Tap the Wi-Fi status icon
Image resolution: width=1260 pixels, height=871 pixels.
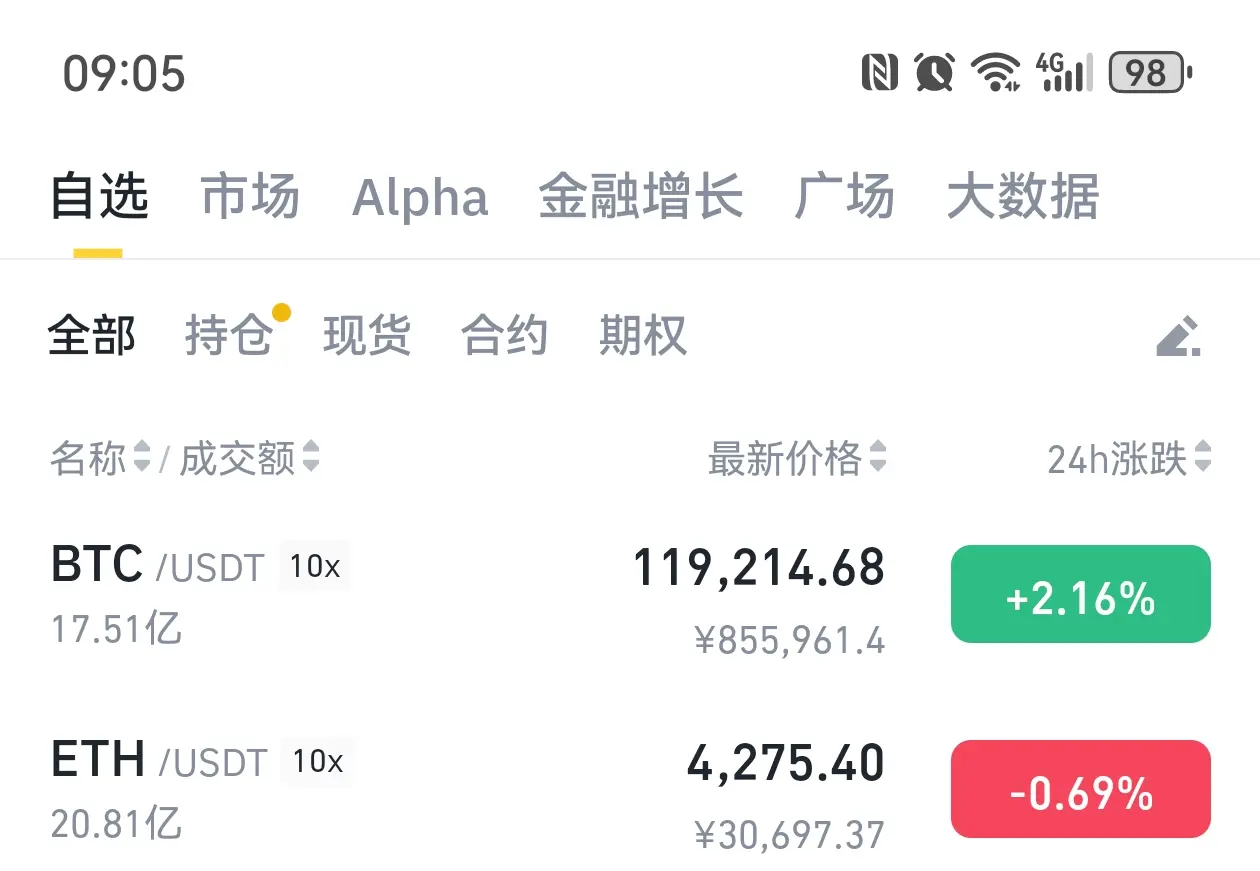995,73
